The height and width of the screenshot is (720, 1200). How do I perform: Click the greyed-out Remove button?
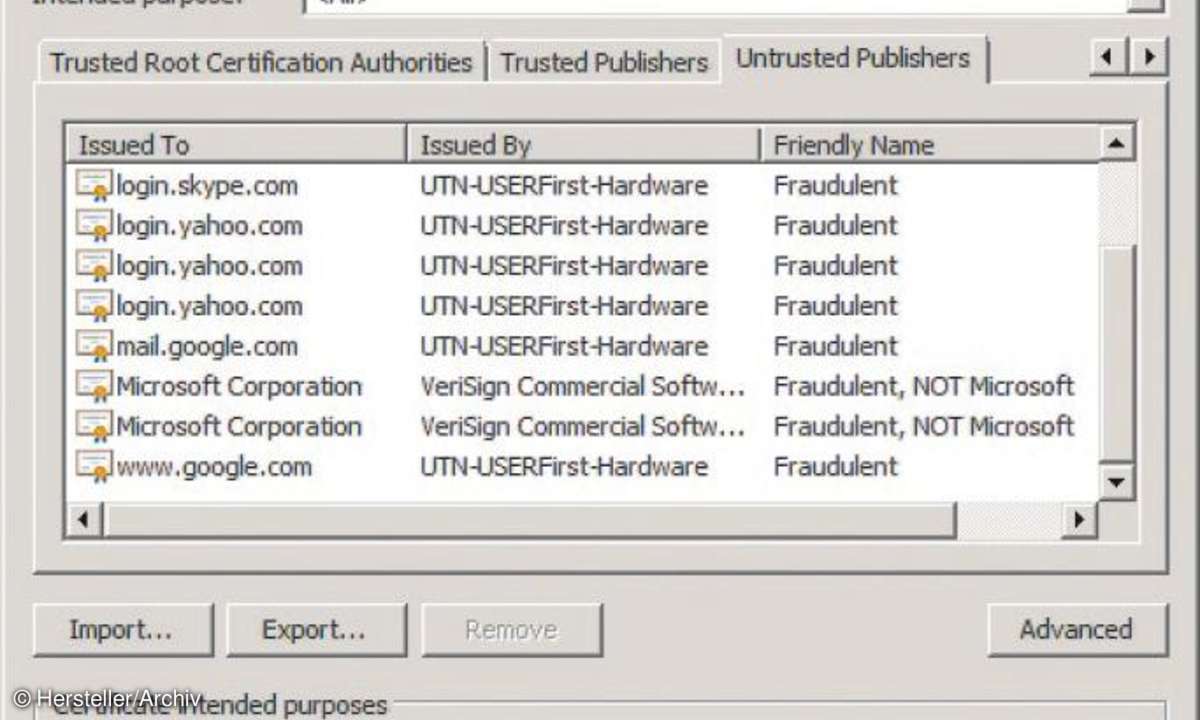click(511, 630)
